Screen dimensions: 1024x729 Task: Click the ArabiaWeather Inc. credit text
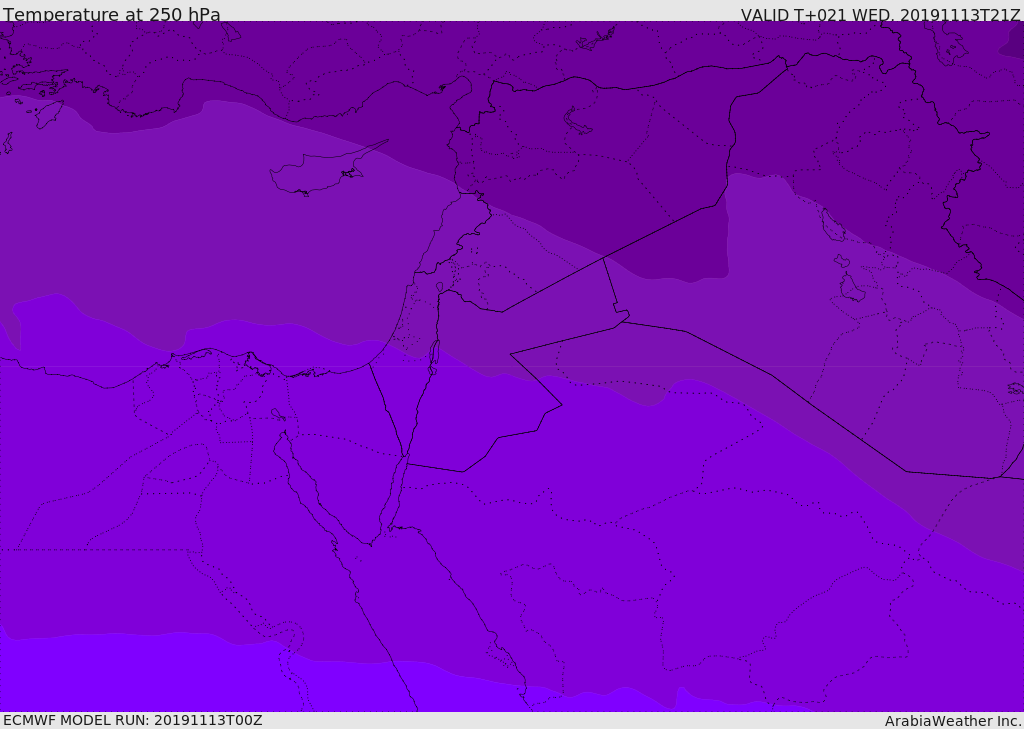point(953,720)
